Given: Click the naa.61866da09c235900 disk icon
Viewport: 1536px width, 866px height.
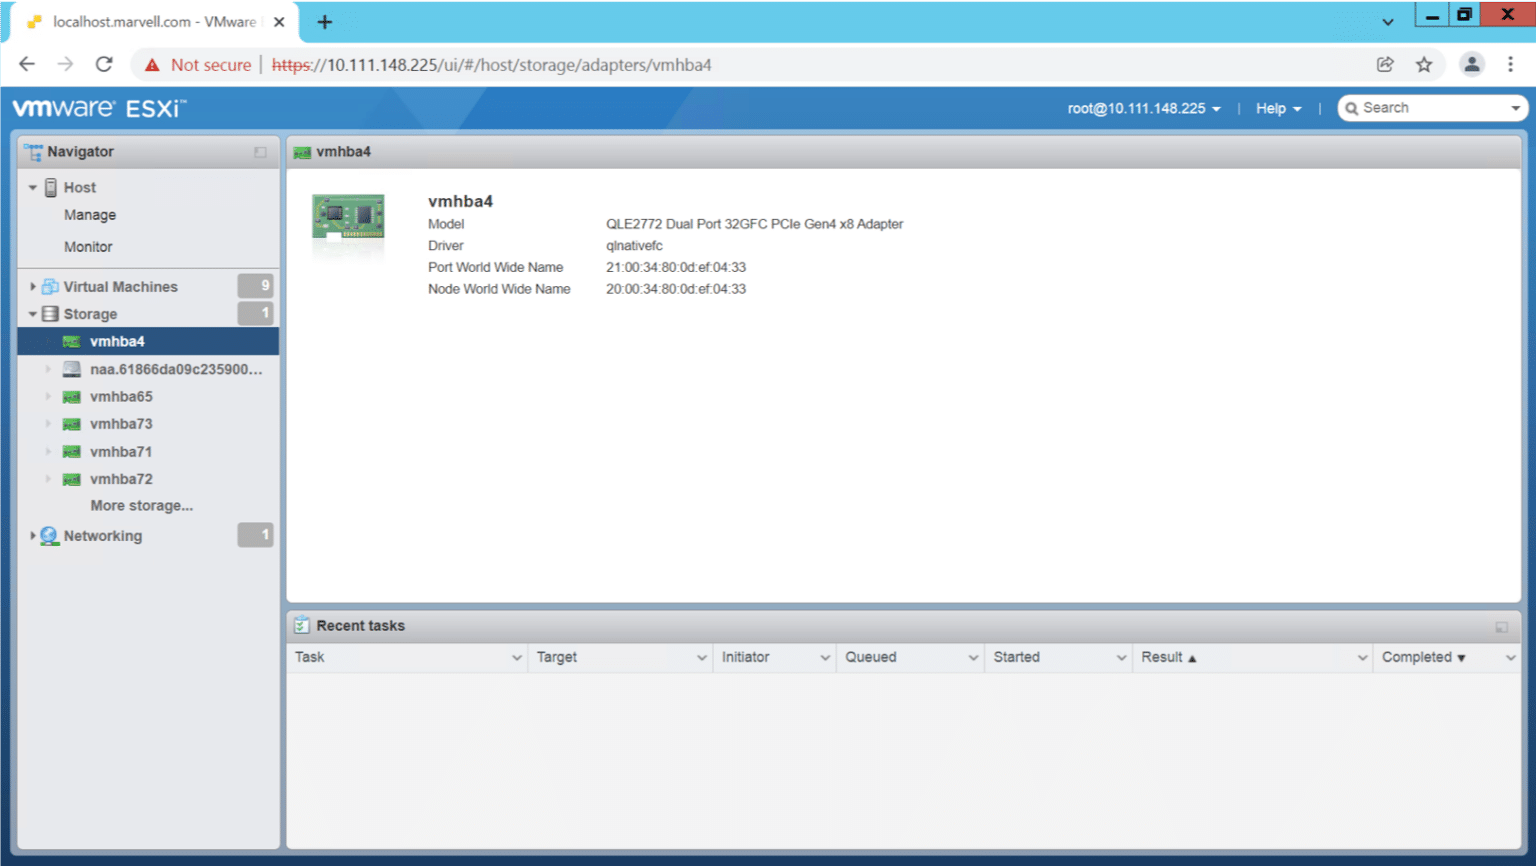Looking at the screenshot, I should point(72,369).
